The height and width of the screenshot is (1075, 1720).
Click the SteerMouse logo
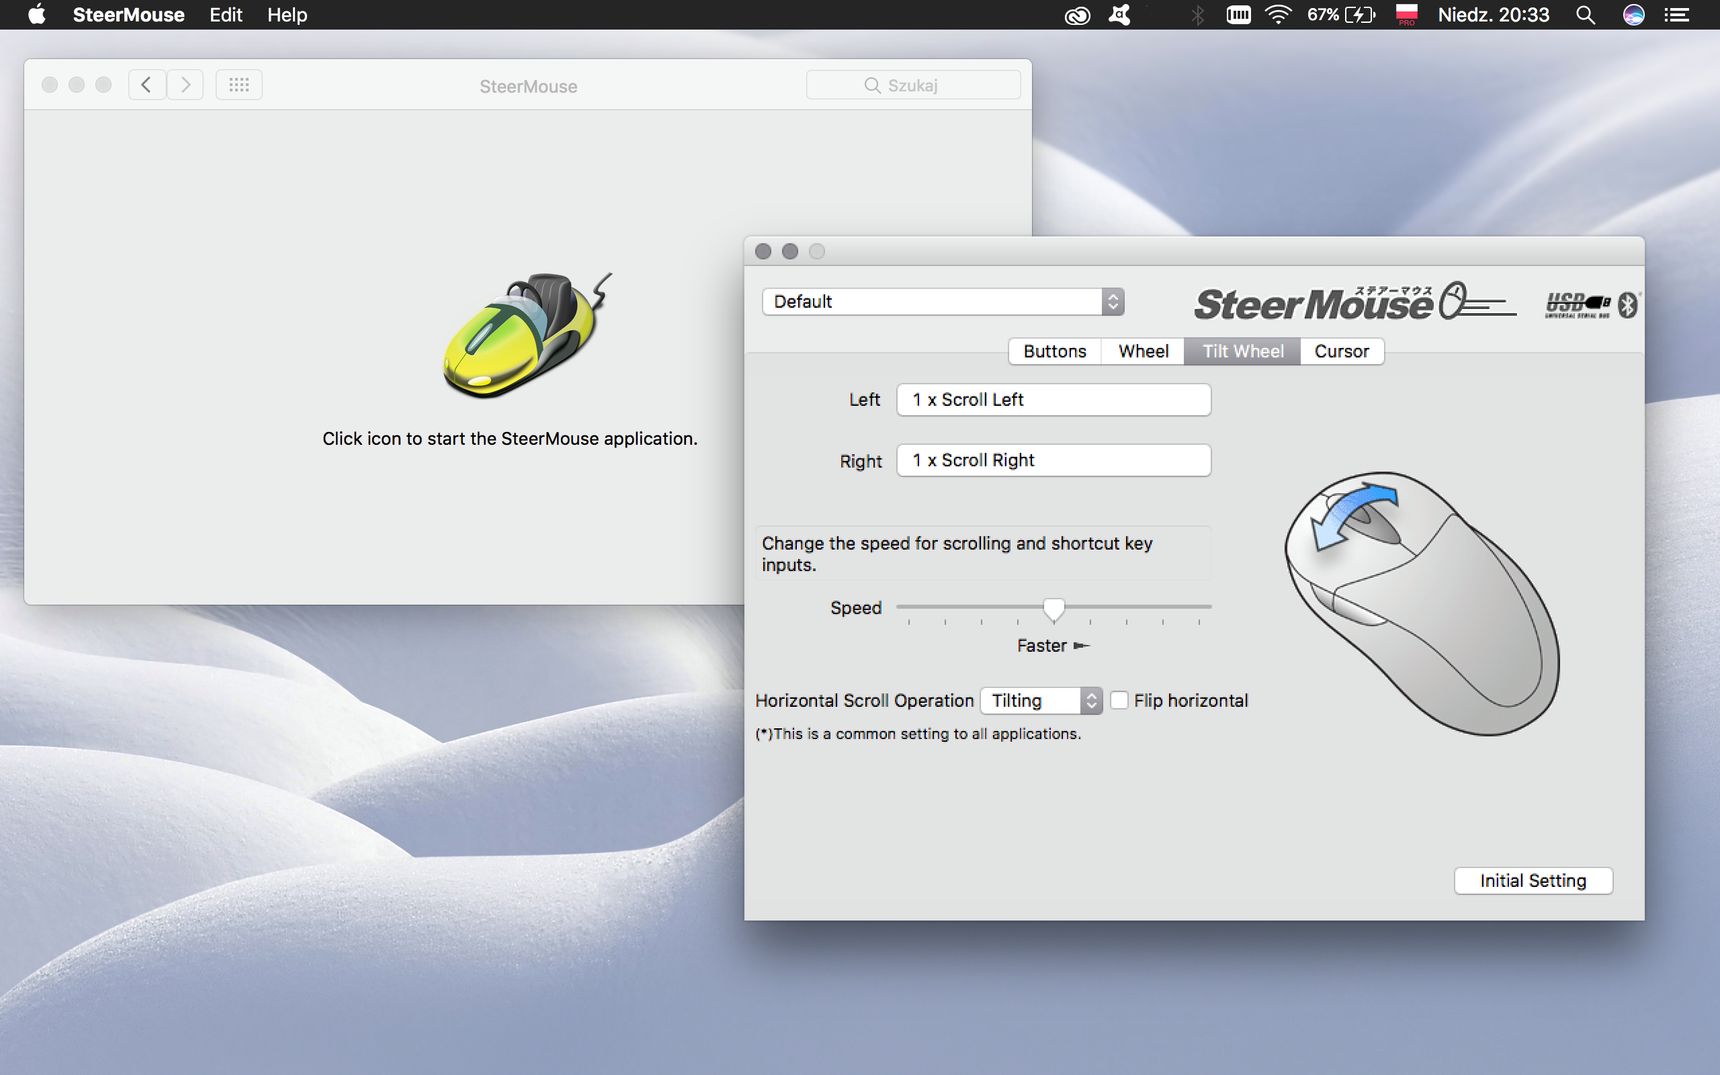pos(1355,302)
